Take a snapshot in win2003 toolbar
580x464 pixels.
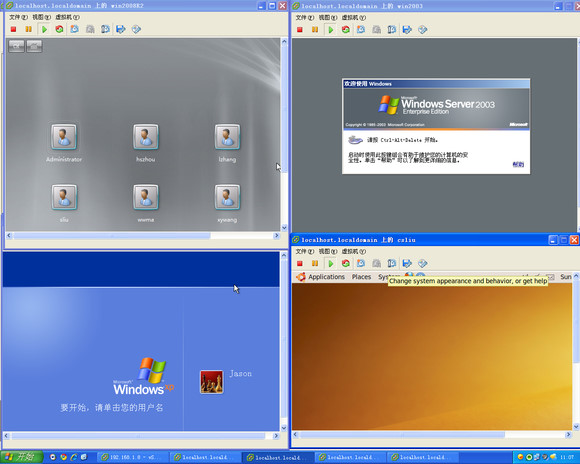click(x=361, y=30)
